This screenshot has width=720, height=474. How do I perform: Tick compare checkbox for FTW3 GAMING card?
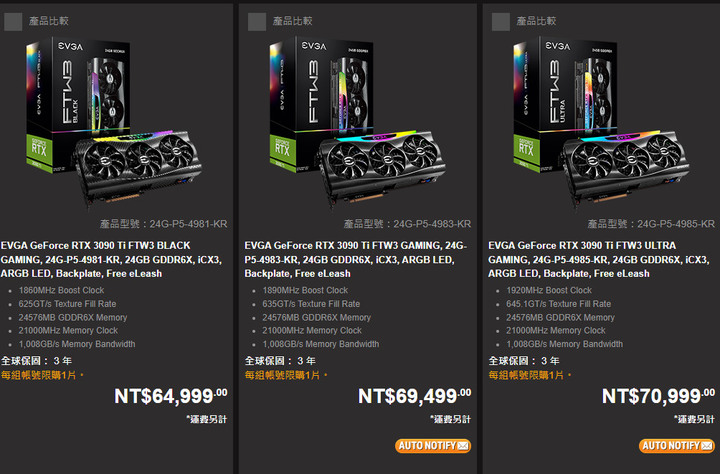click(x=257, y=22)
